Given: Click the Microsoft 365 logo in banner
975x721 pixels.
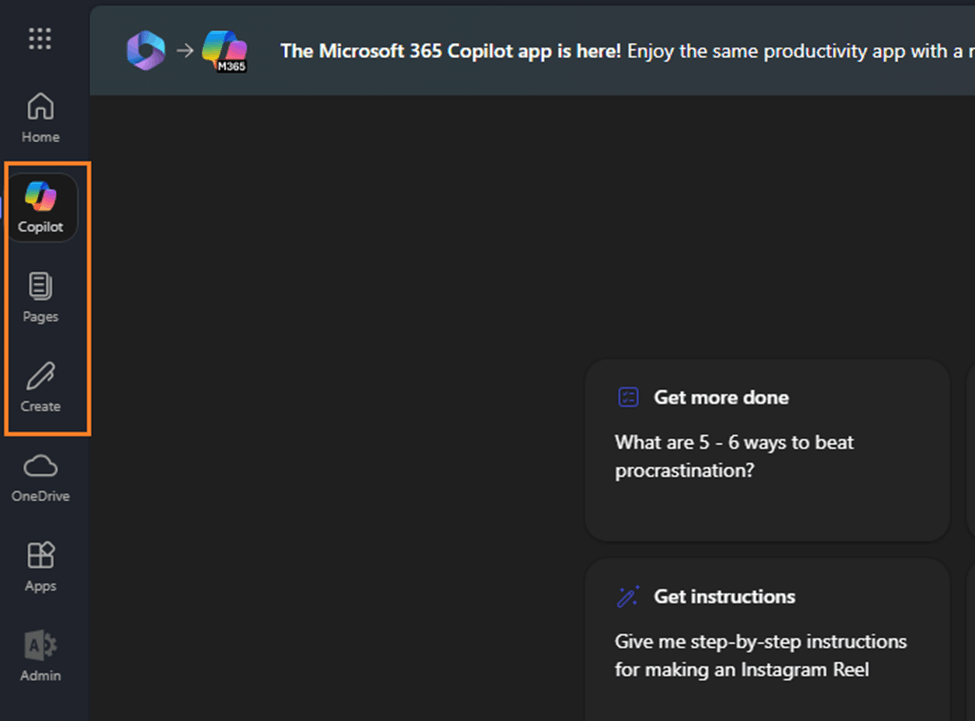Looking at the screenshot, I should (x=146, y=50).
